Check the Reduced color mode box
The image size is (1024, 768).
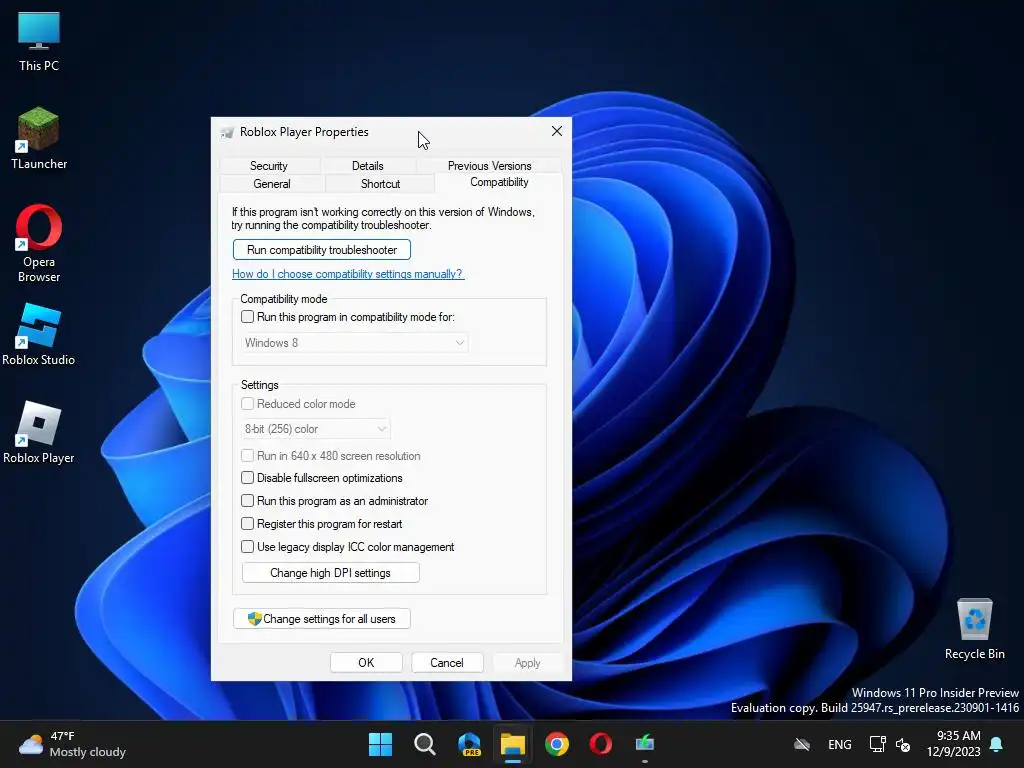pyautogui.click(x=248, y=404)
